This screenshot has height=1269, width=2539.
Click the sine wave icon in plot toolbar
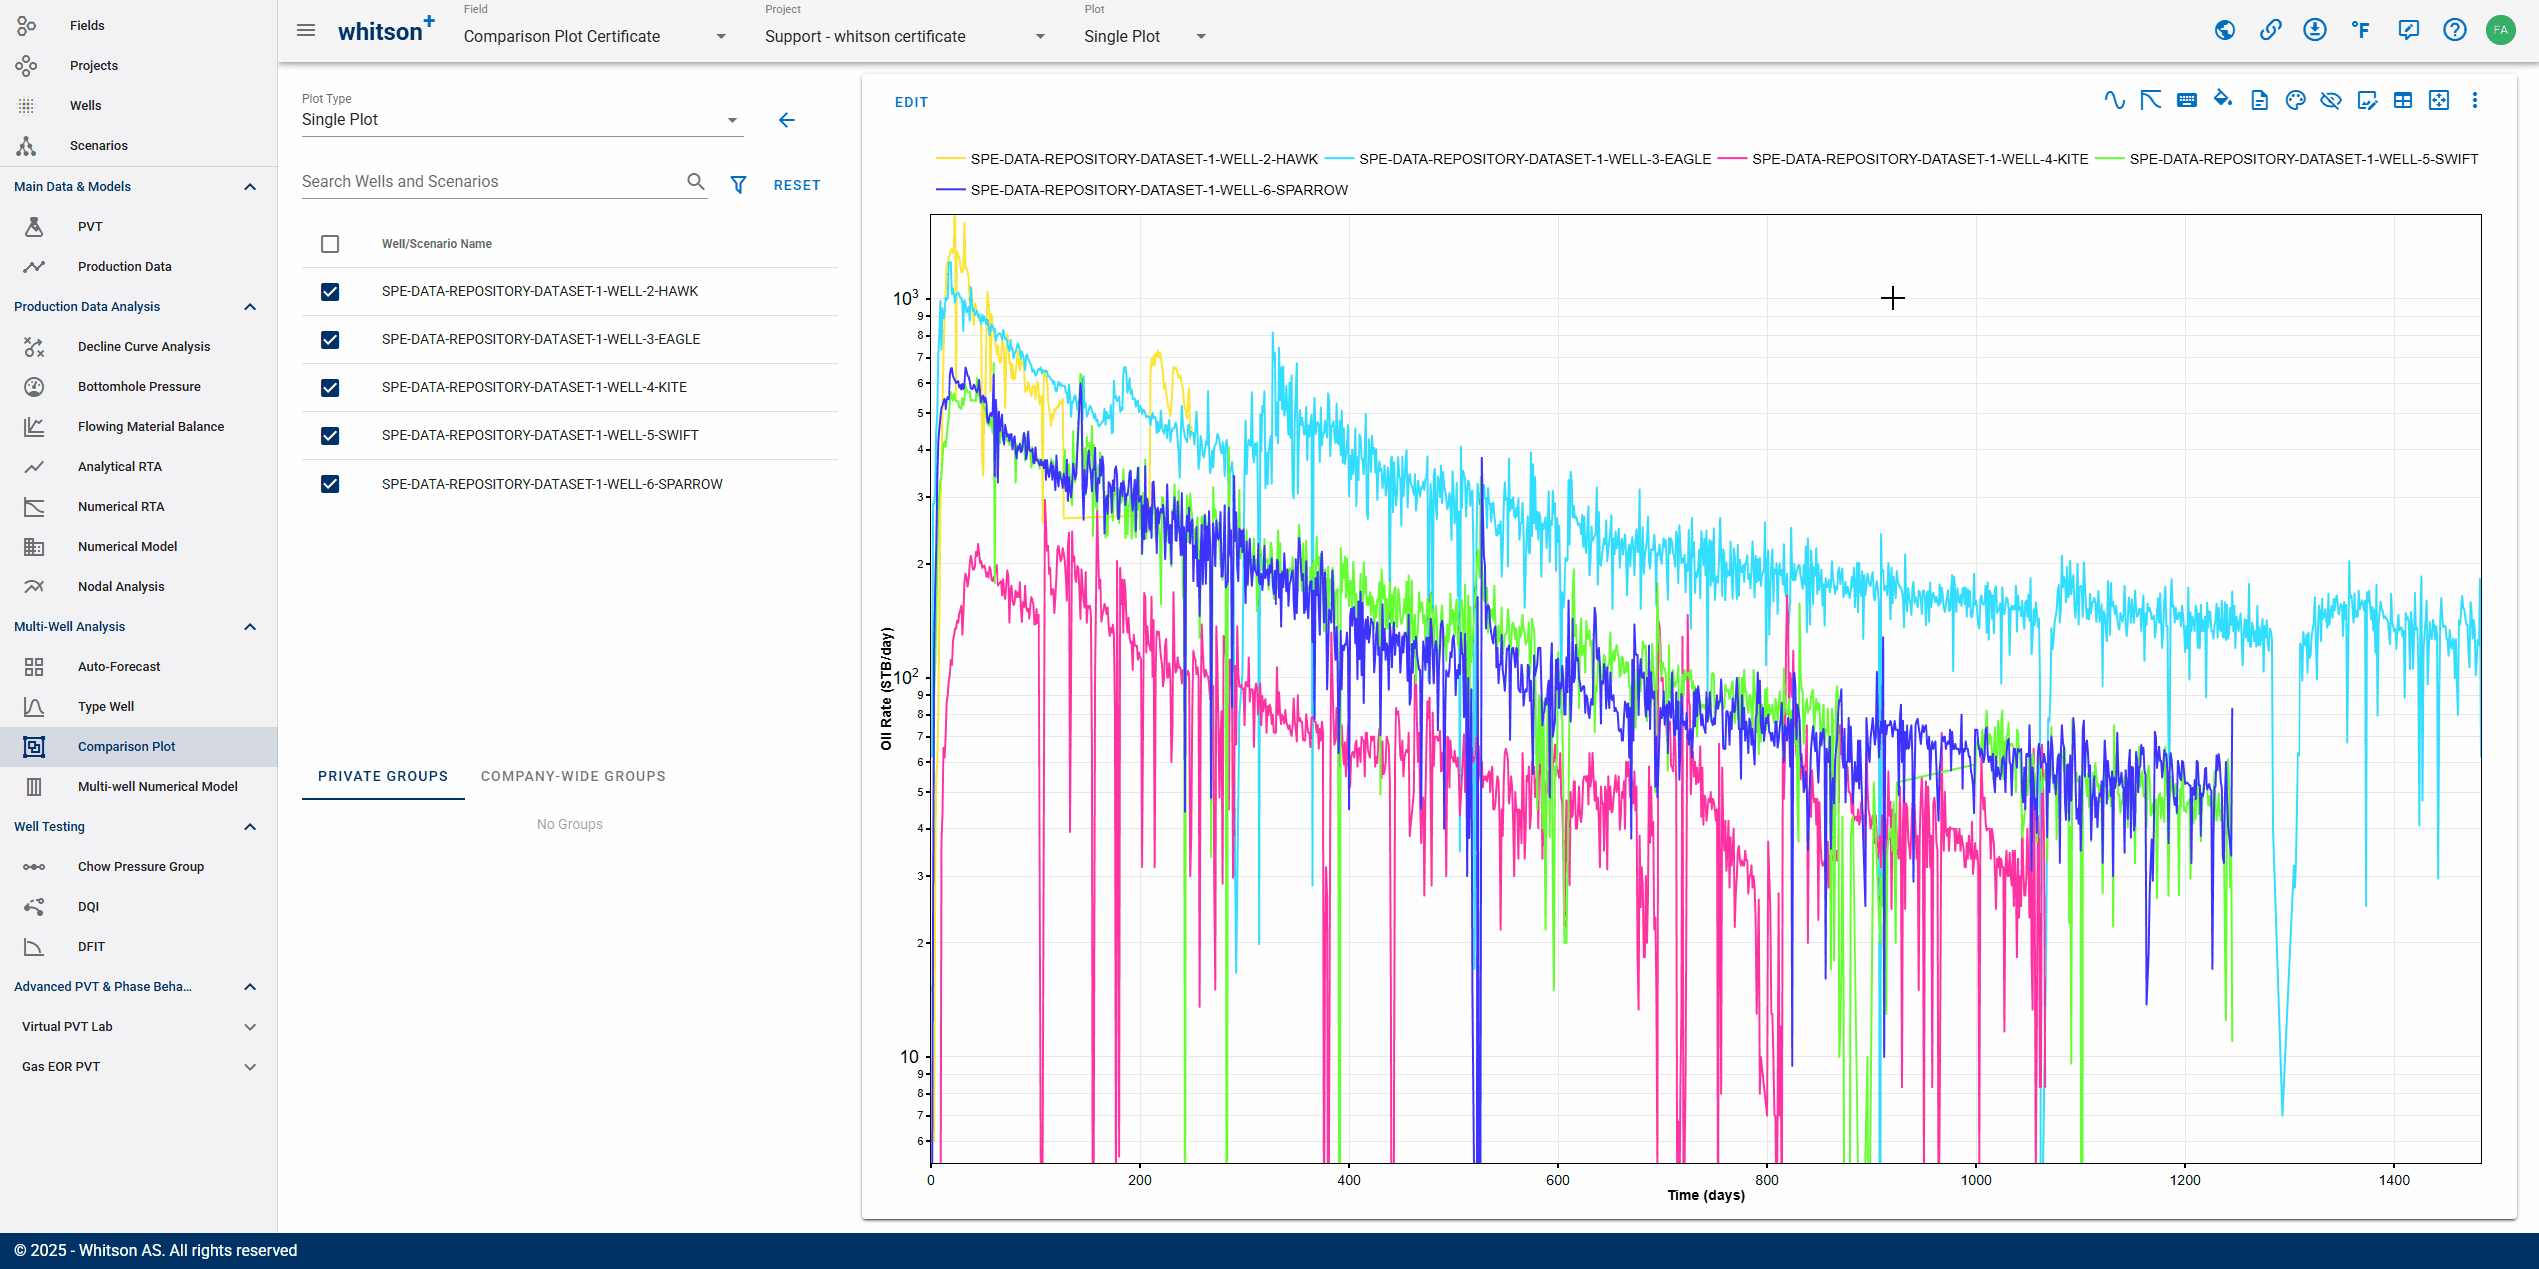pos(2114,100)
